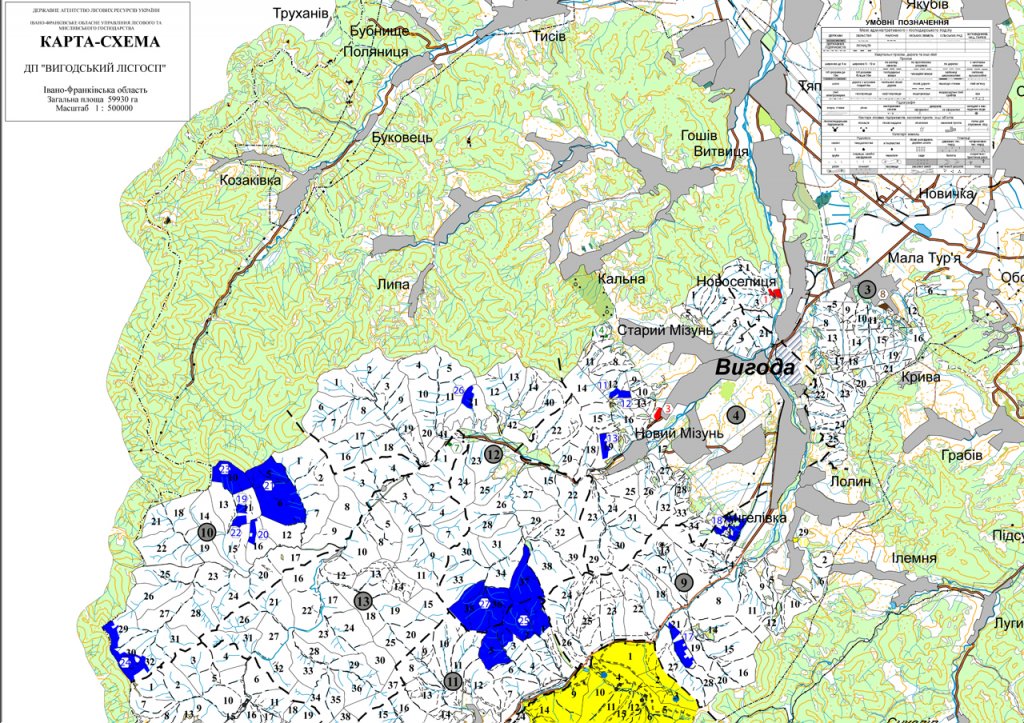Click the "Ангелівка" village label

(756, 518)
